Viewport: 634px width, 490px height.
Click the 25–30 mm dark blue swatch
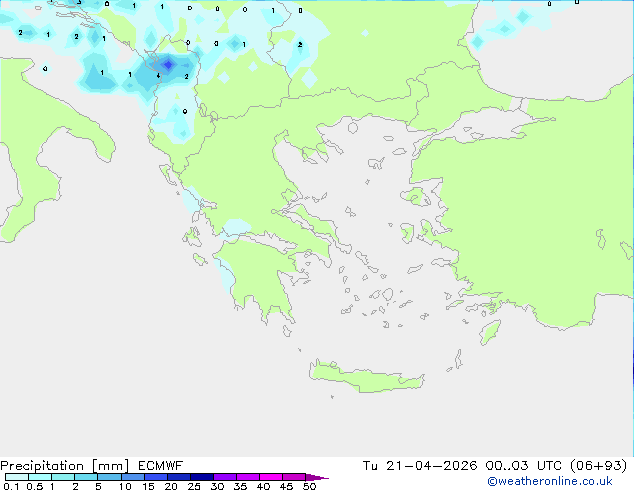point(201,477)
